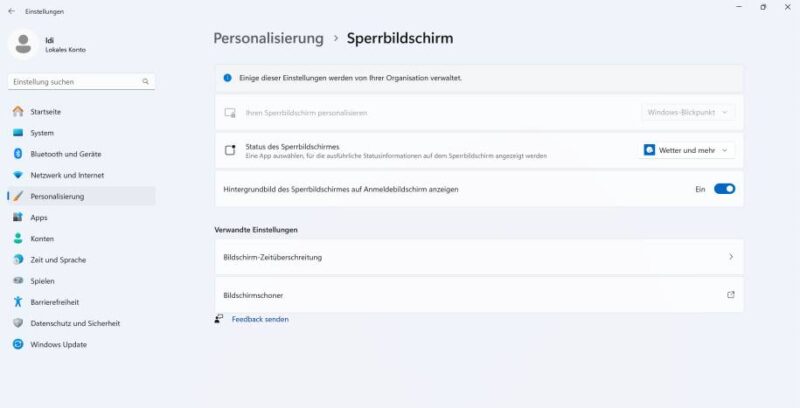Expand Bildschirm-Zeitüberschreitung chevron
The image size is (800, 408).
point(730,257)
